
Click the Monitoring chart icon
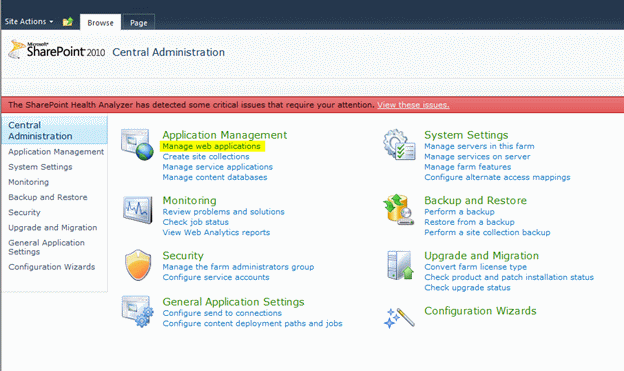[137, 209]
